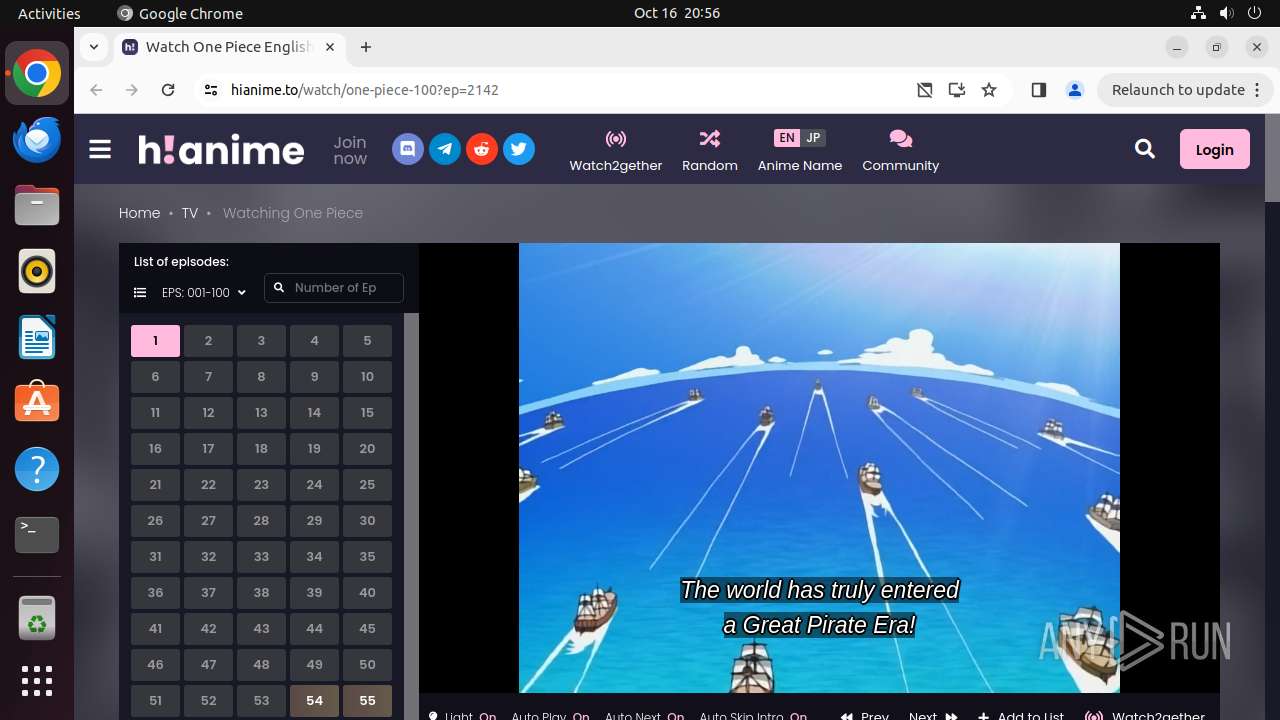The image size is (1280, 720).
Task: Switch anime name language to JP
Action: [813, 138]
